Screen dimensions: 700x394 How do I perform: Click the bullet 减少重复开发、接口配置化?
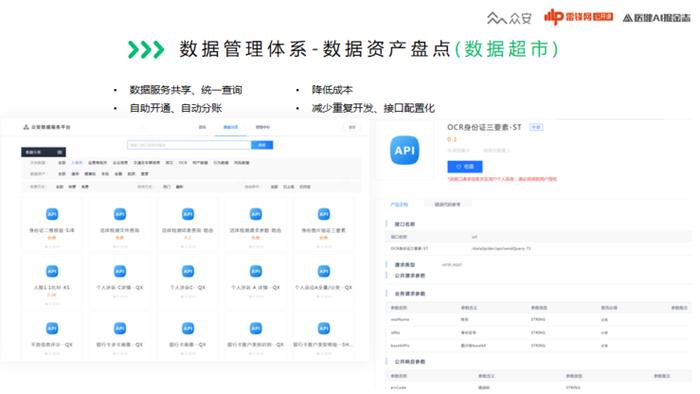tap(373, 108)
